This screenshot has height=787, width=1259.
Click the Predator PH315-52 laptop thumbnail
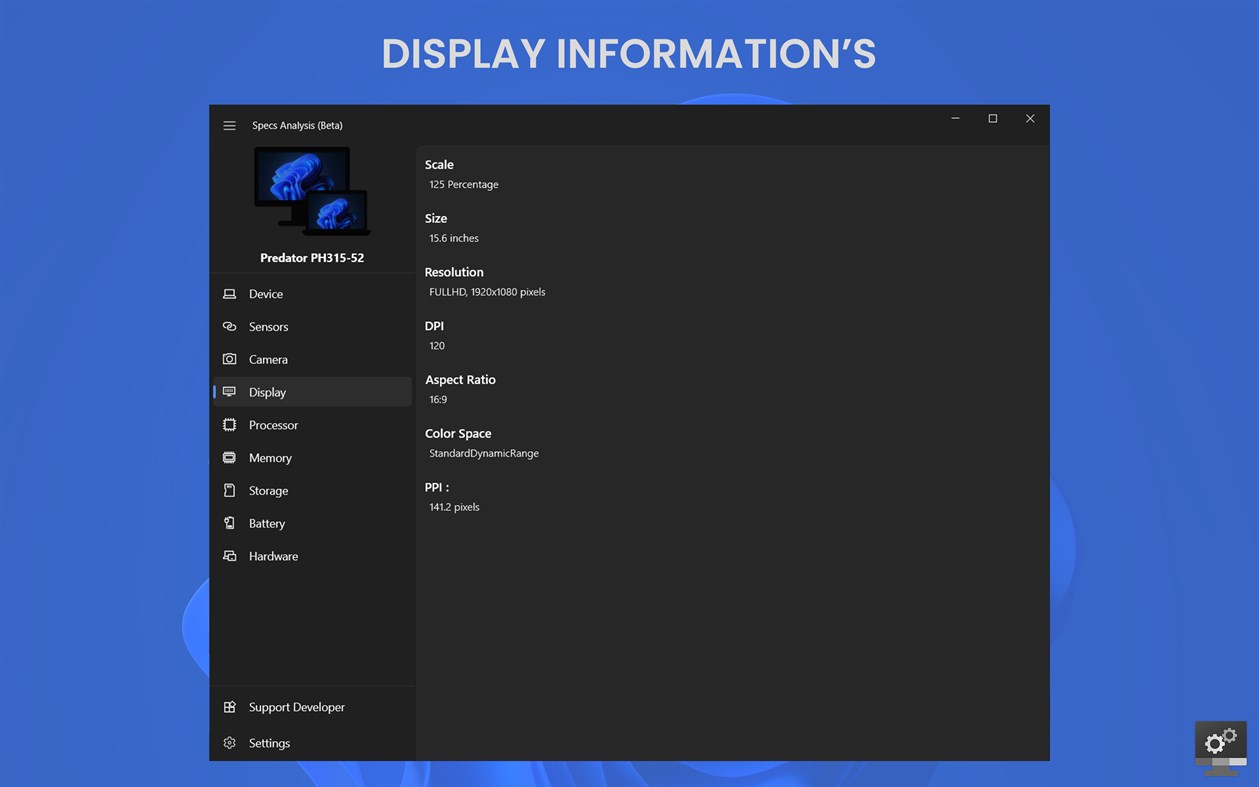click(312, 192)
